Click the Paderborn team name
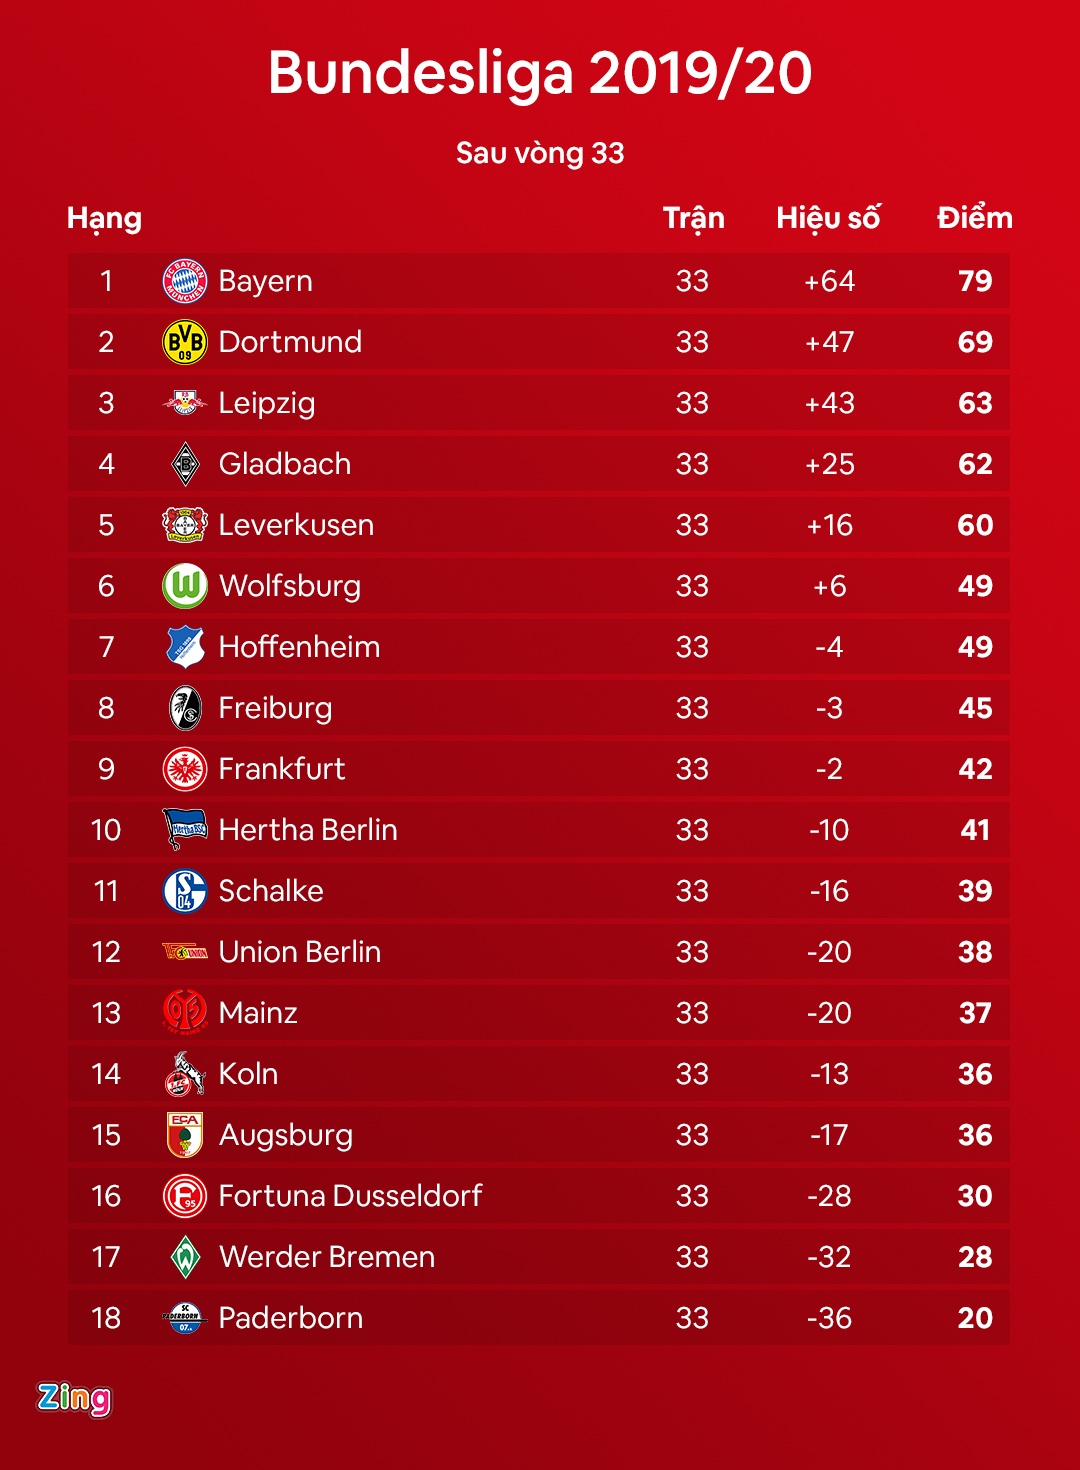 pos(291,1318)
